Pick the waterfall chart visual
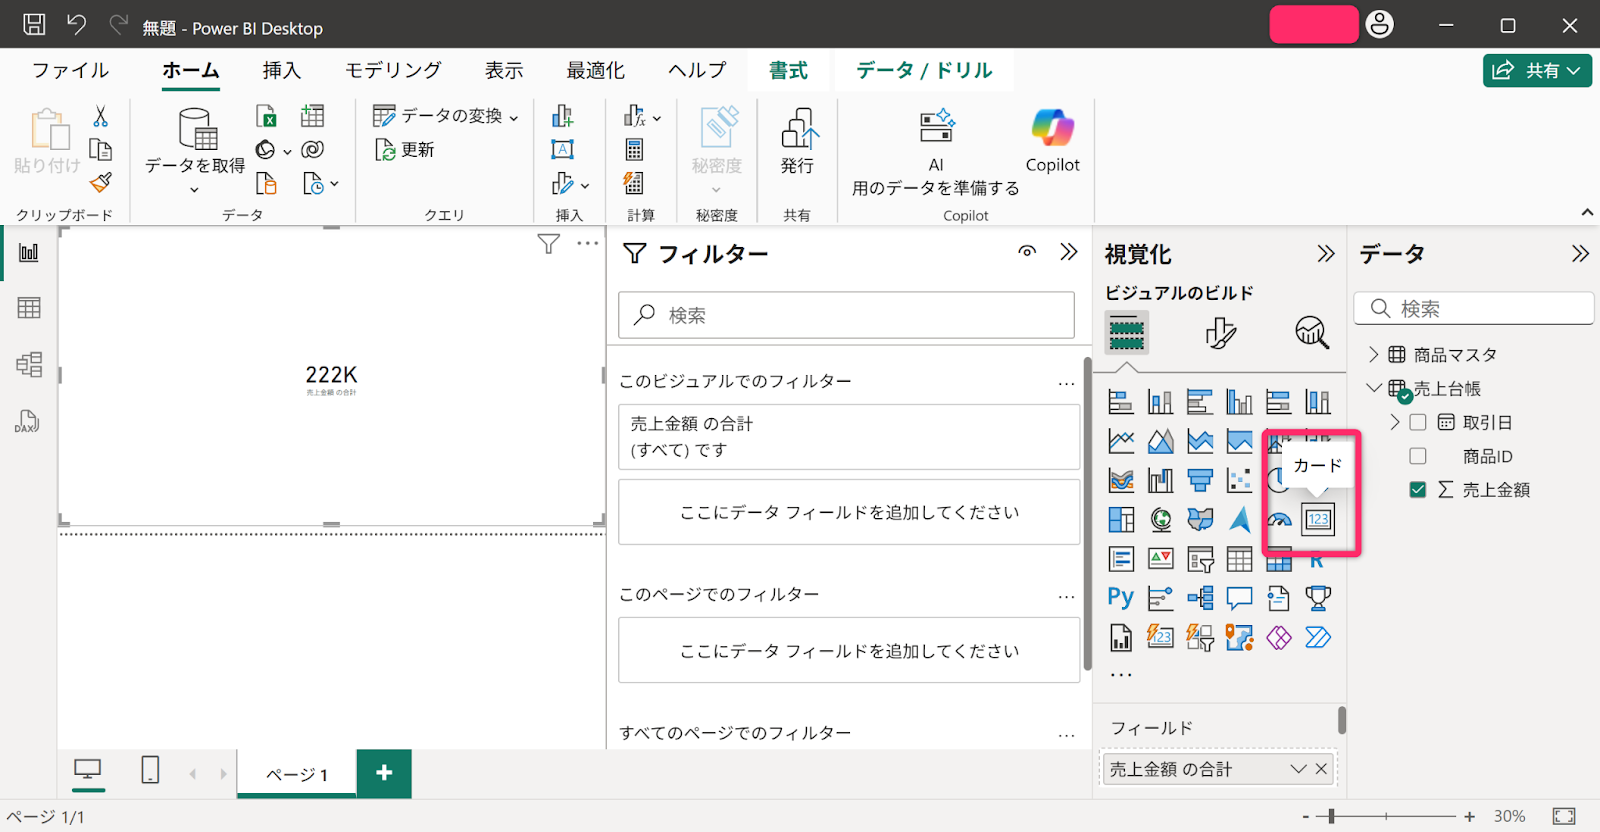This screenshot has height=832, width=1600. (1160, 480)
